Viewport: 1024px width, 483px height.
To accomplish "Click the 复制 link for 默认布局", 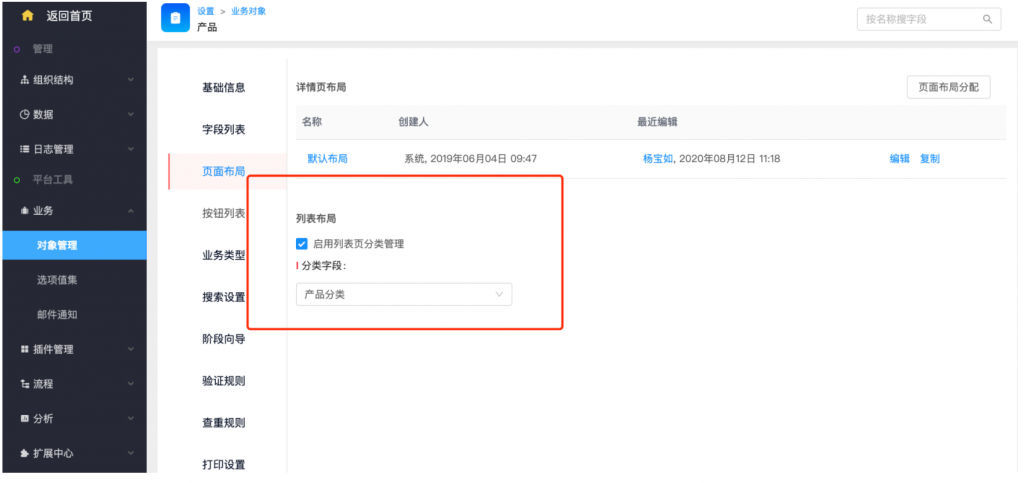I will pyautogui.click(x=929, y=159).
